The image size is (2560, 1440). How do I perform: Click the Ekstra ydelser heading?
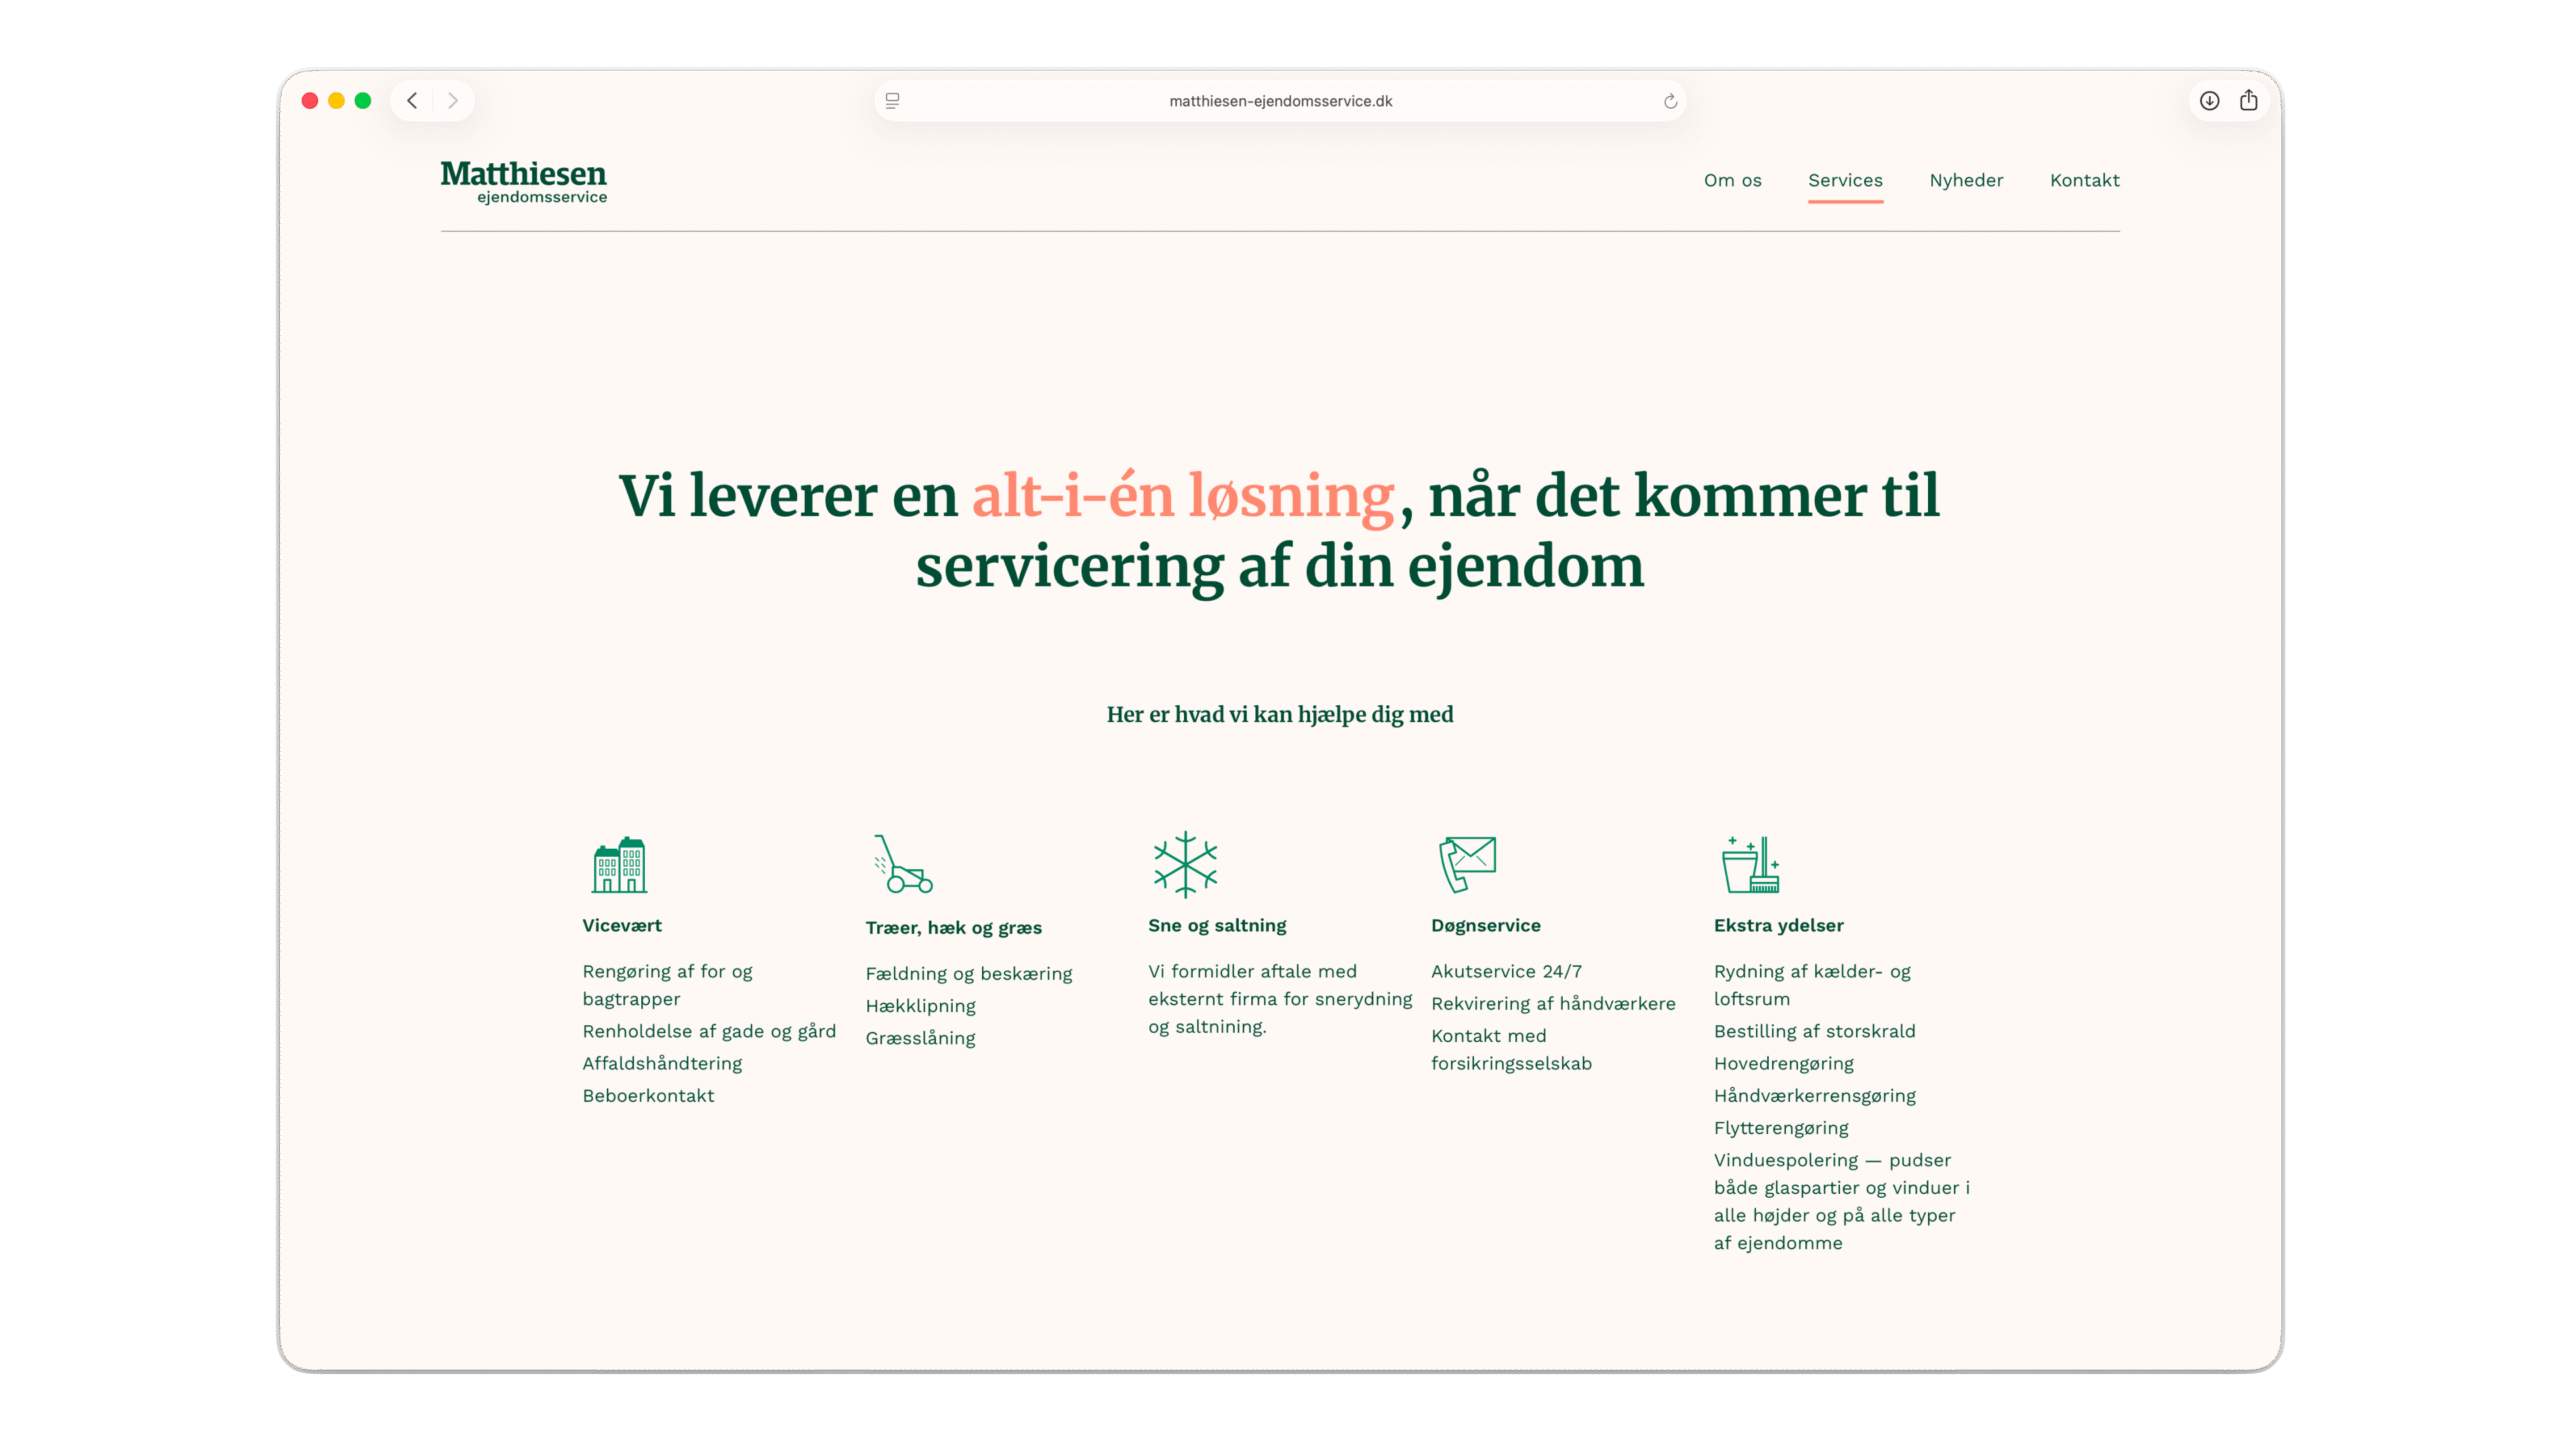pos(1778,926)
